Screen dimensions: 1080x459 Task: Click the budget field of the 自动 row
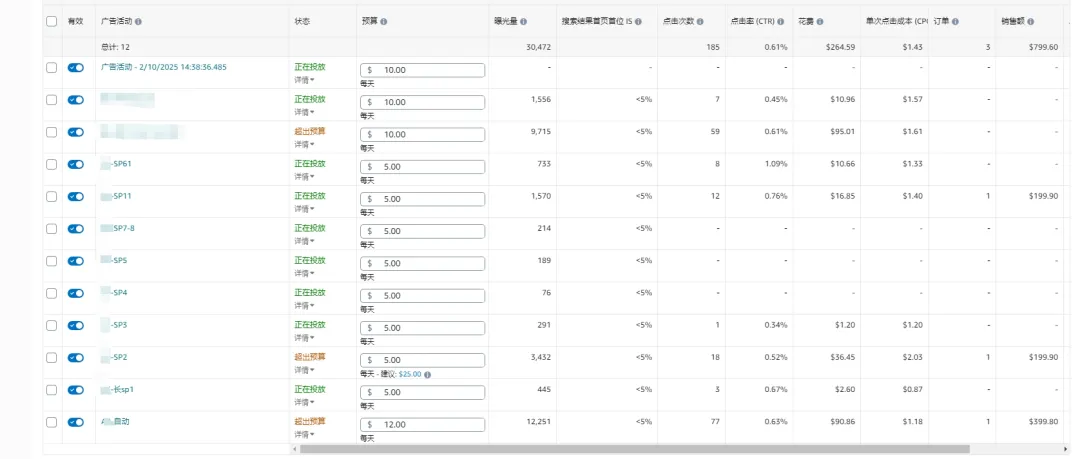422,425
